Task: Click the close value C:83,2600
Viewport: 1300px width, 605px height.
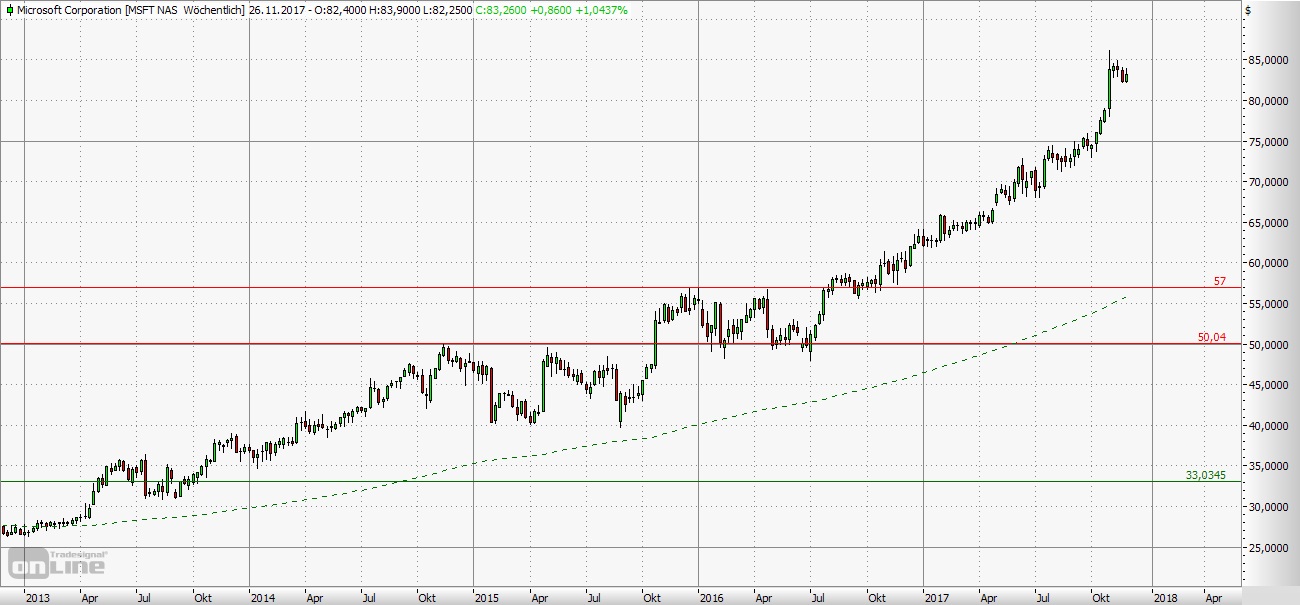Action: click(500, 9)
